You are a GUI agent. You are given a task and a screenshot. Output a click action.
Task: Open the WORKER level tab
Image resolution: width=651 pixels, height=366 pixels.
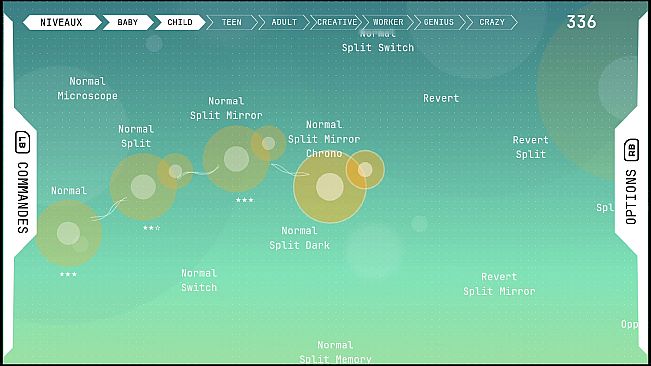coord(388,22)
